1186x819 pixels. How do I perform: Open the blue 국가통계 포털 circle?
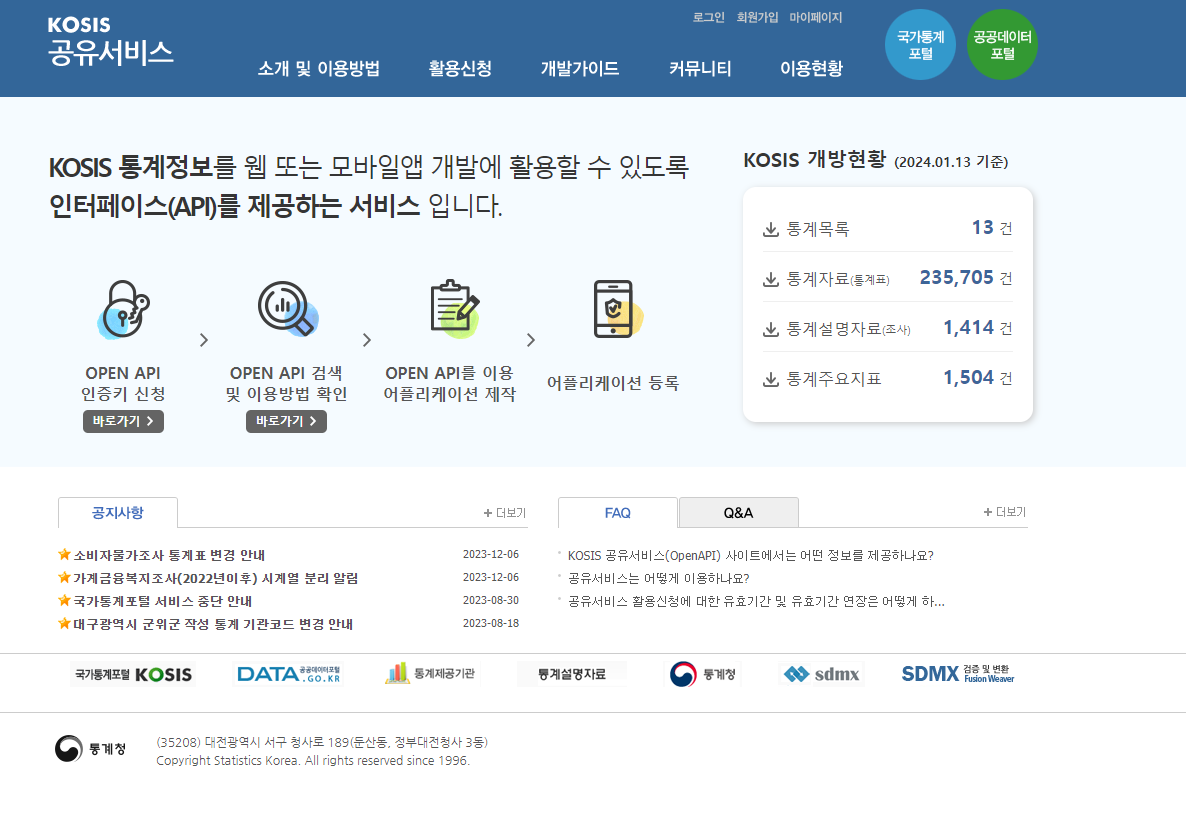[921, 45]
